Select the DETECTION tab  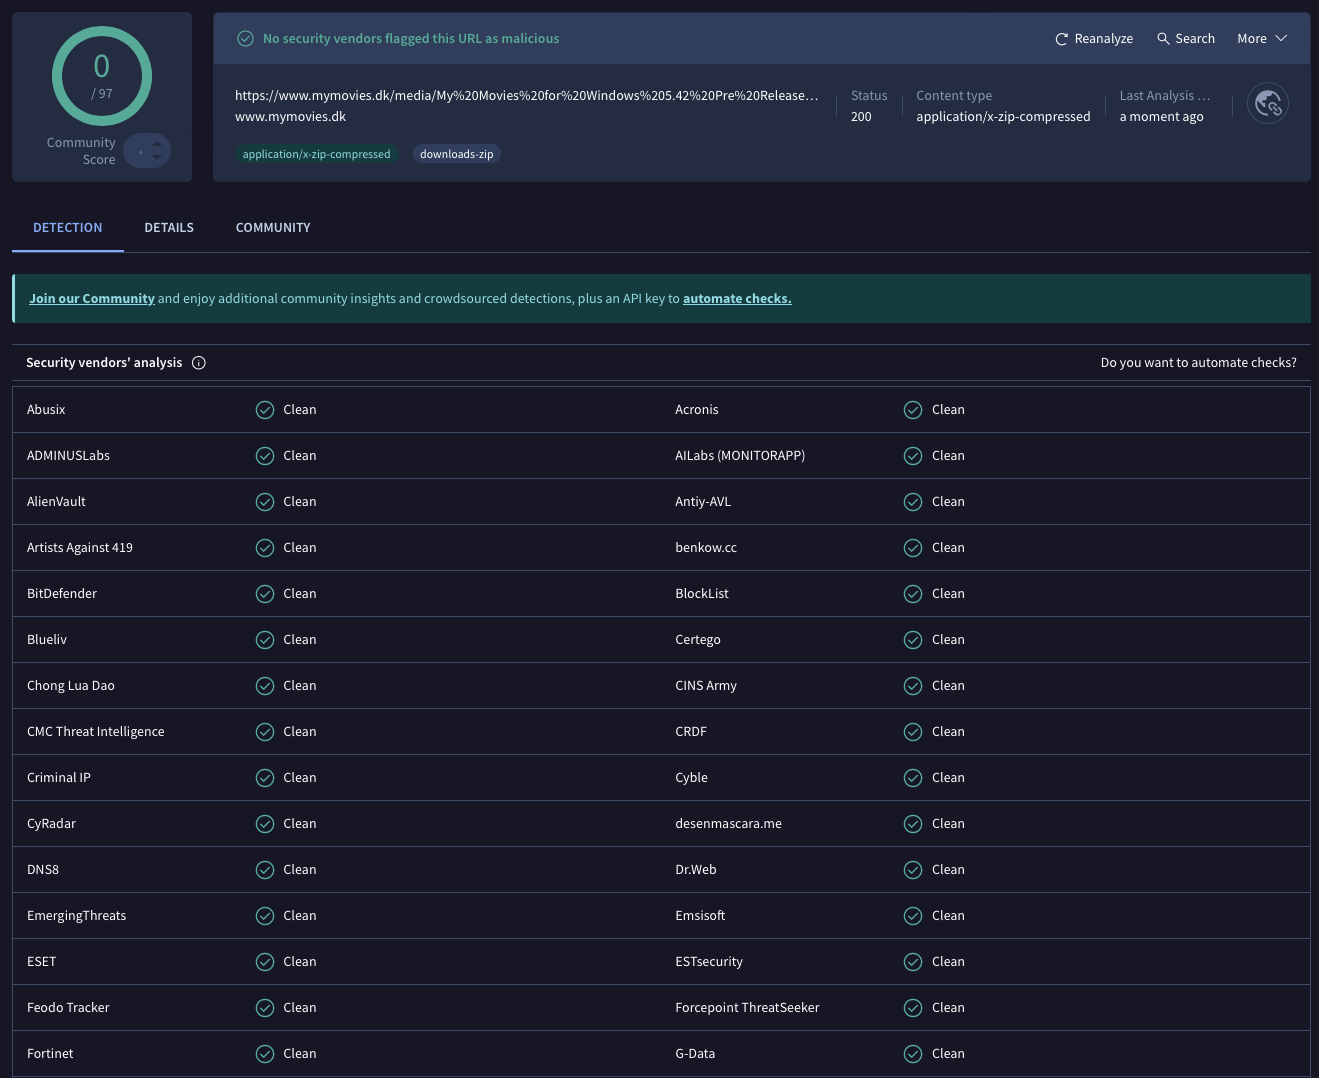(68, 228)
